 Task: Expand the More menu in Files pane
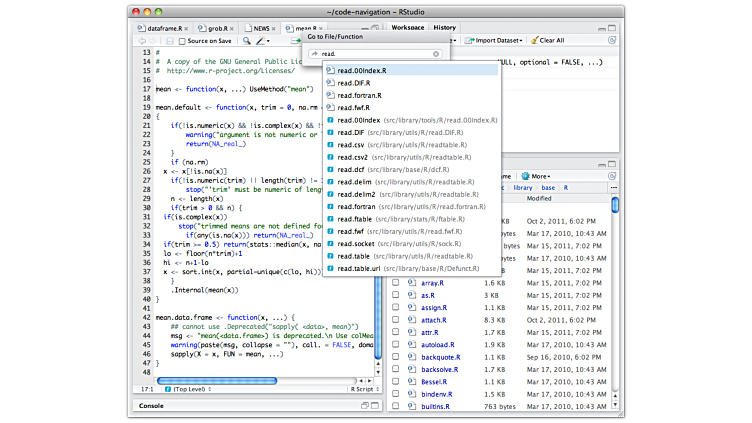click(x=539, y=176)
